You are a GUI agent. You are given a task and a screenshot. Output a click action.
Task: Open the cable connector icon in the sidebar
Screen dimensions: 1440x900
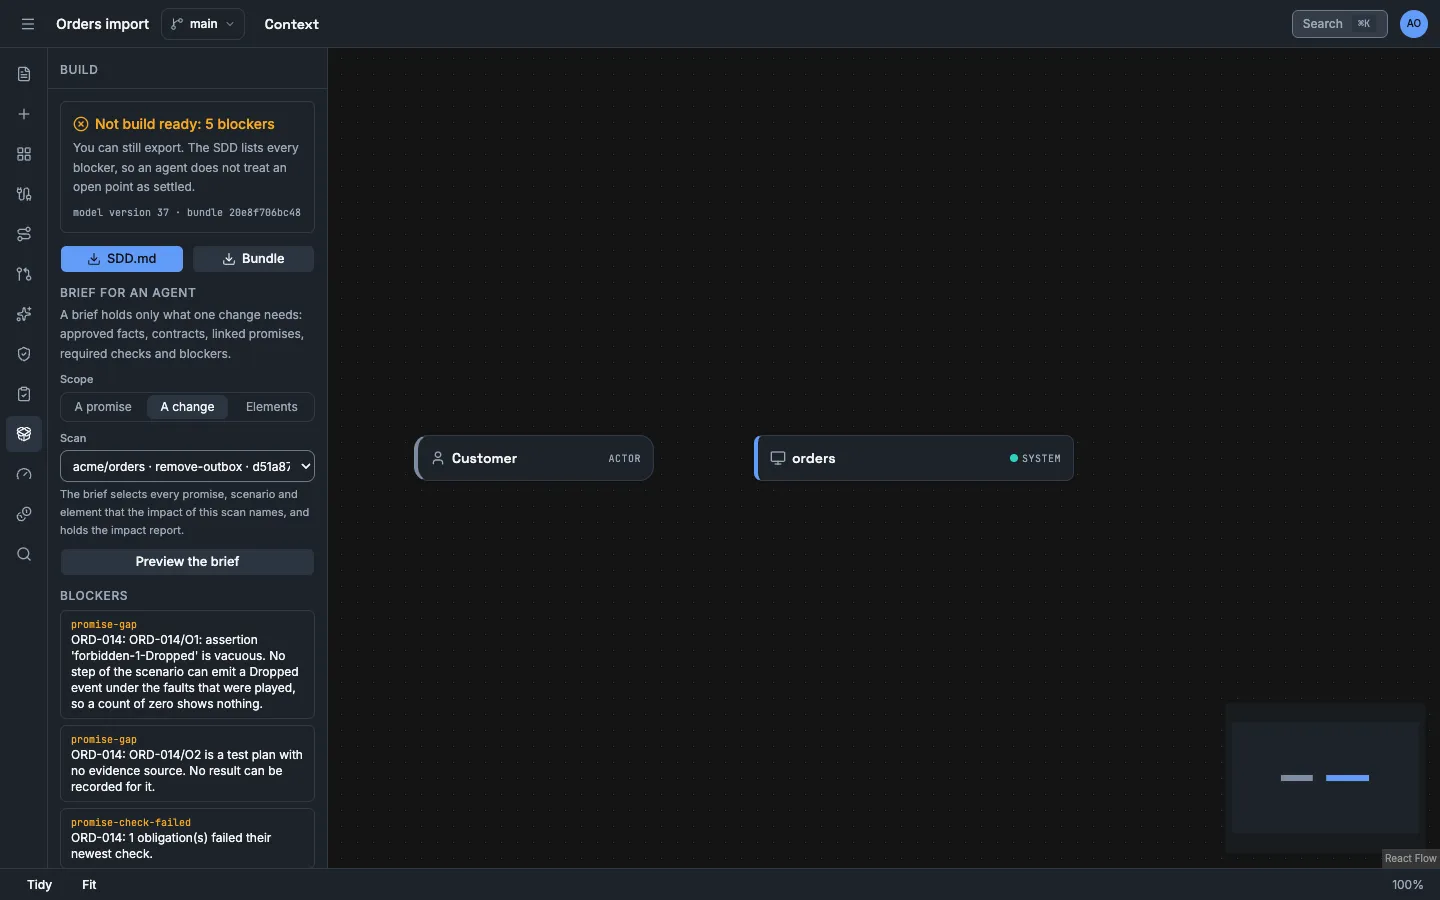coord(24,194)
